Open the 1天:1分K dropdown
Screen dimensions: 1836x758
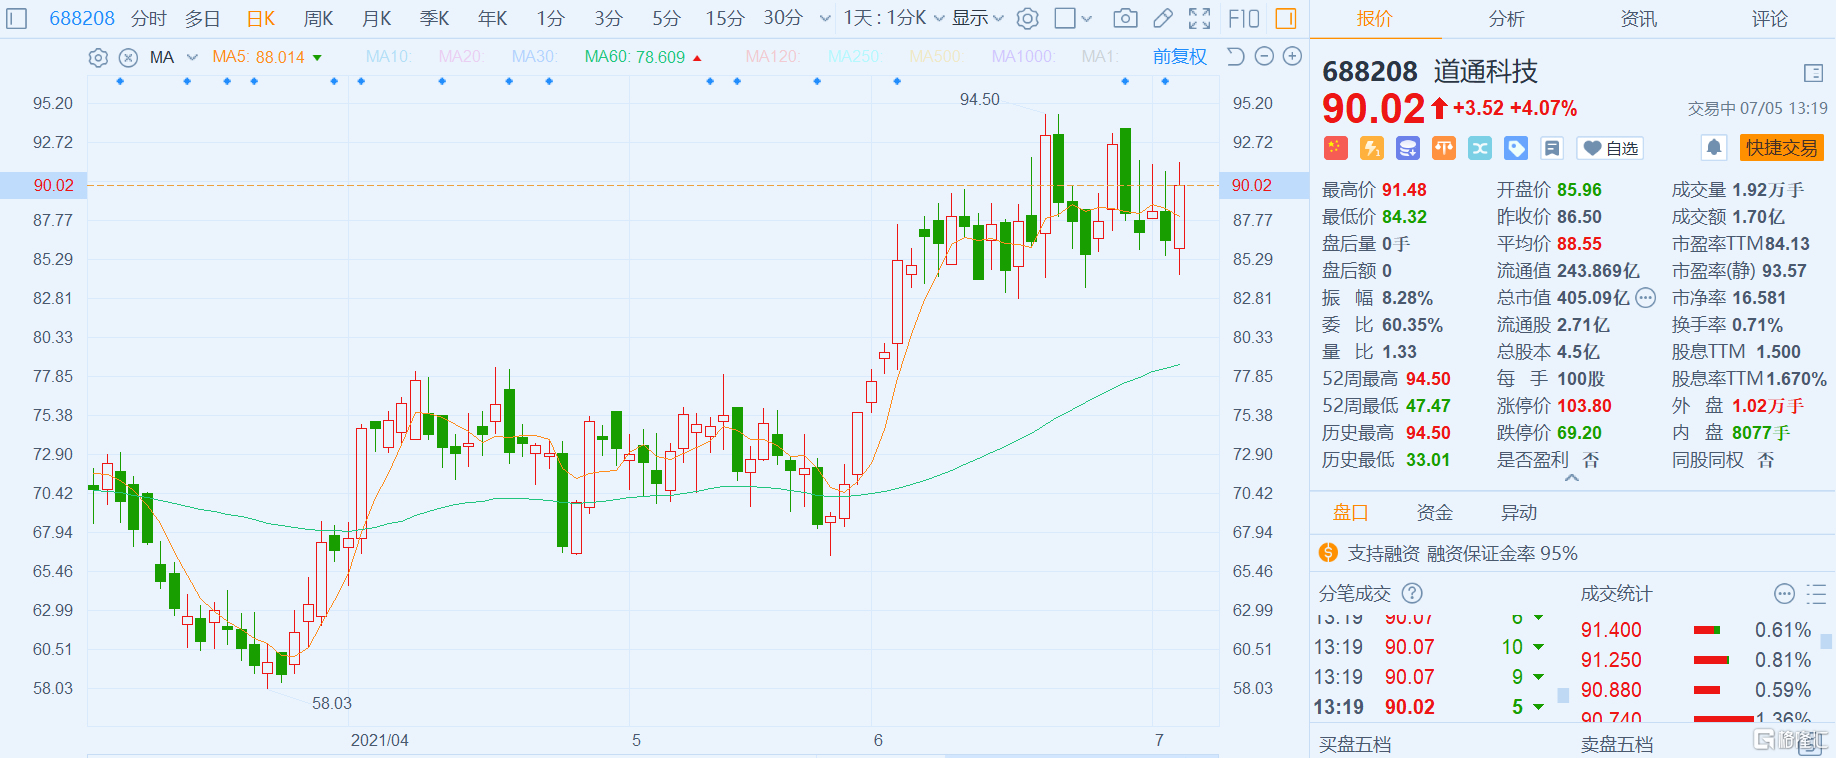tap(894, 18)
